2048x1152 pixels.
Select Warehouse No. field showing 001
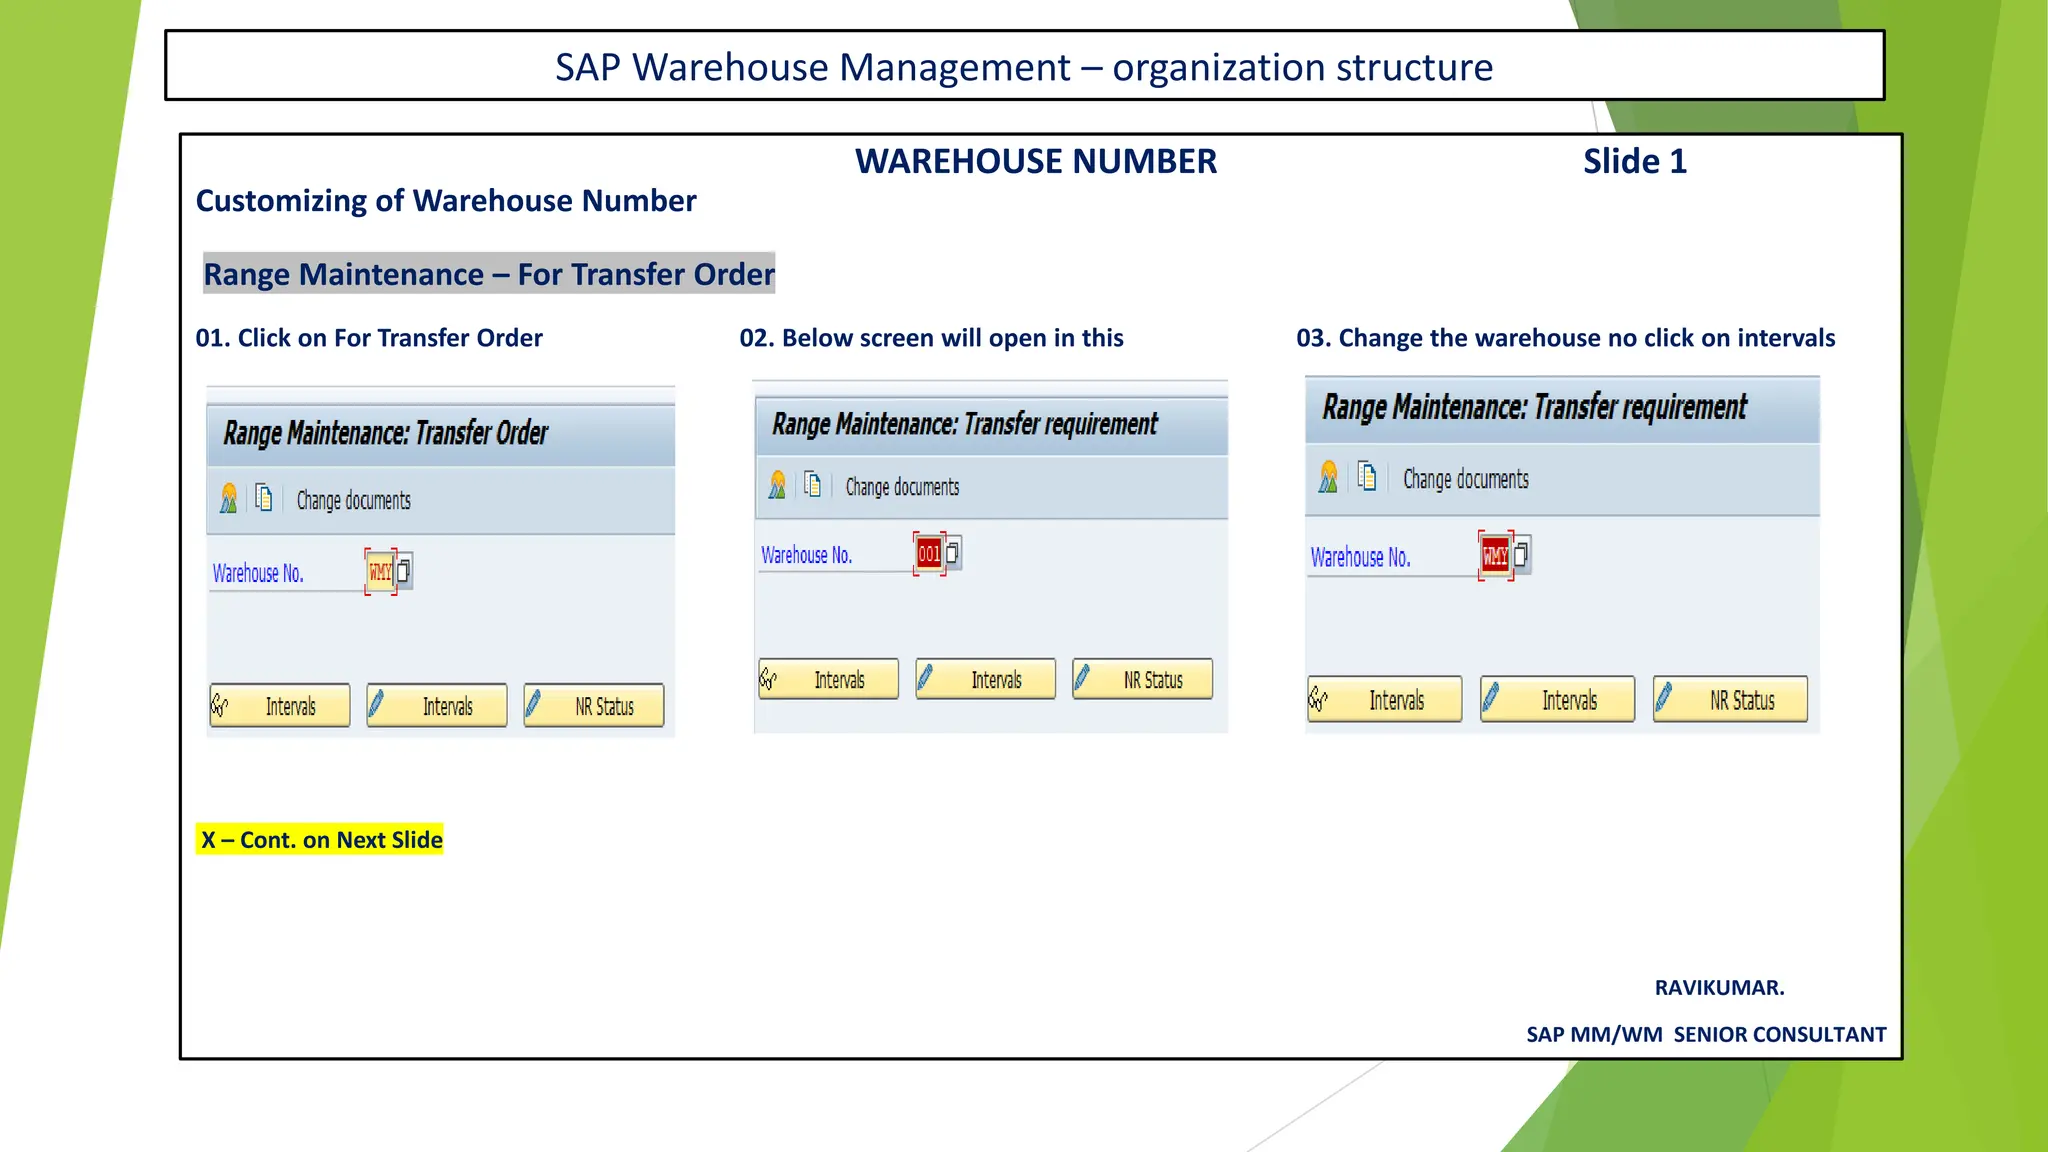pyautogui.click(x=929, y=553)
